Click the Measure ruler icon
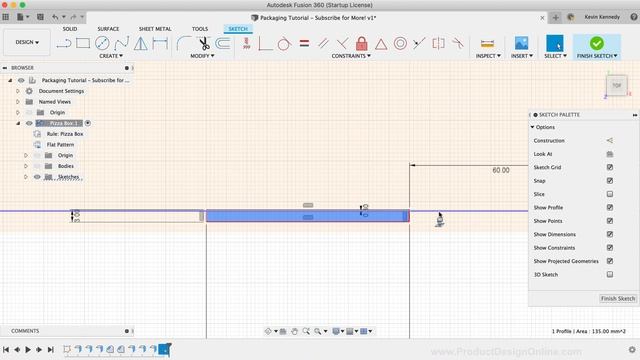 [x=487, y=44]
